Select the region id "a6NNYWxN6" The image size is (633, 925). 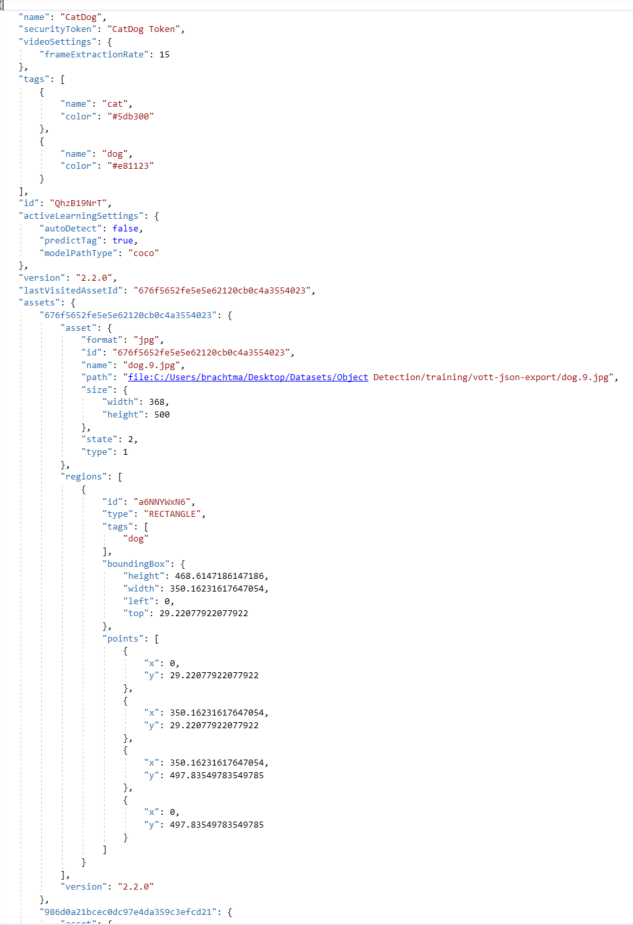pyautogui.click(x=162, y=502)
